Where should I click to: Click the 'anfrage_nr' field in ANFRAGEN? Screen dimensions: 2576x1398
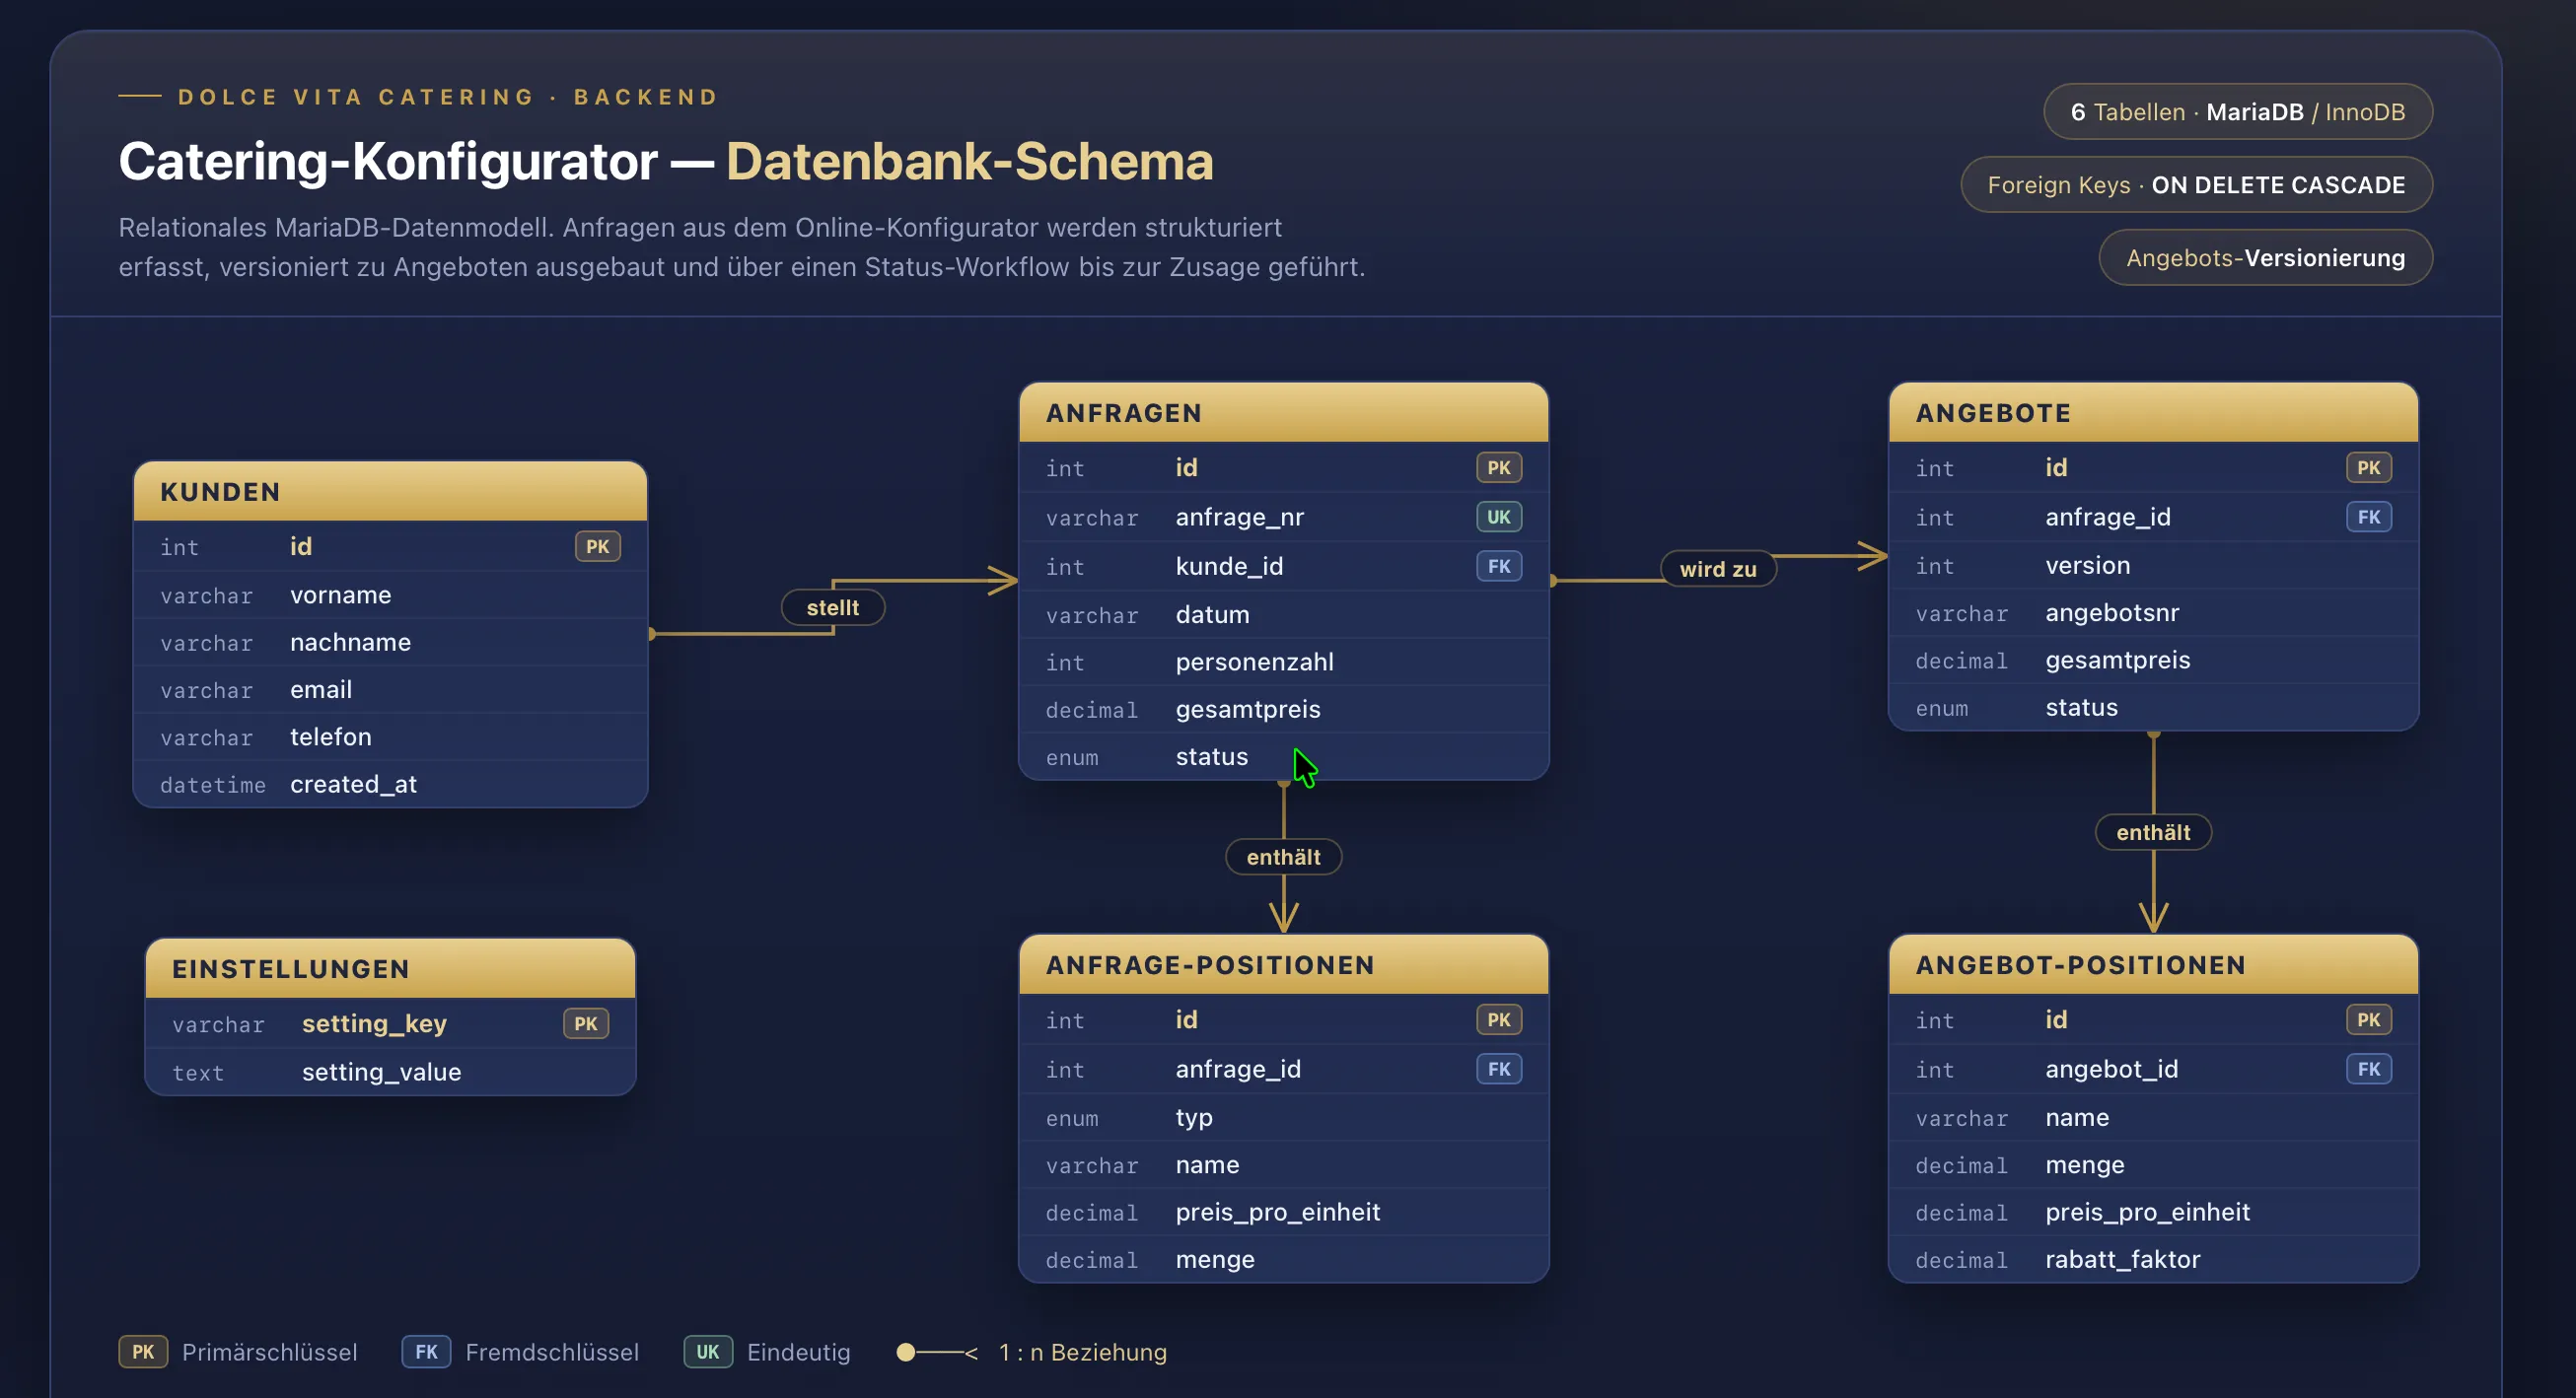tap(1283, 517)
